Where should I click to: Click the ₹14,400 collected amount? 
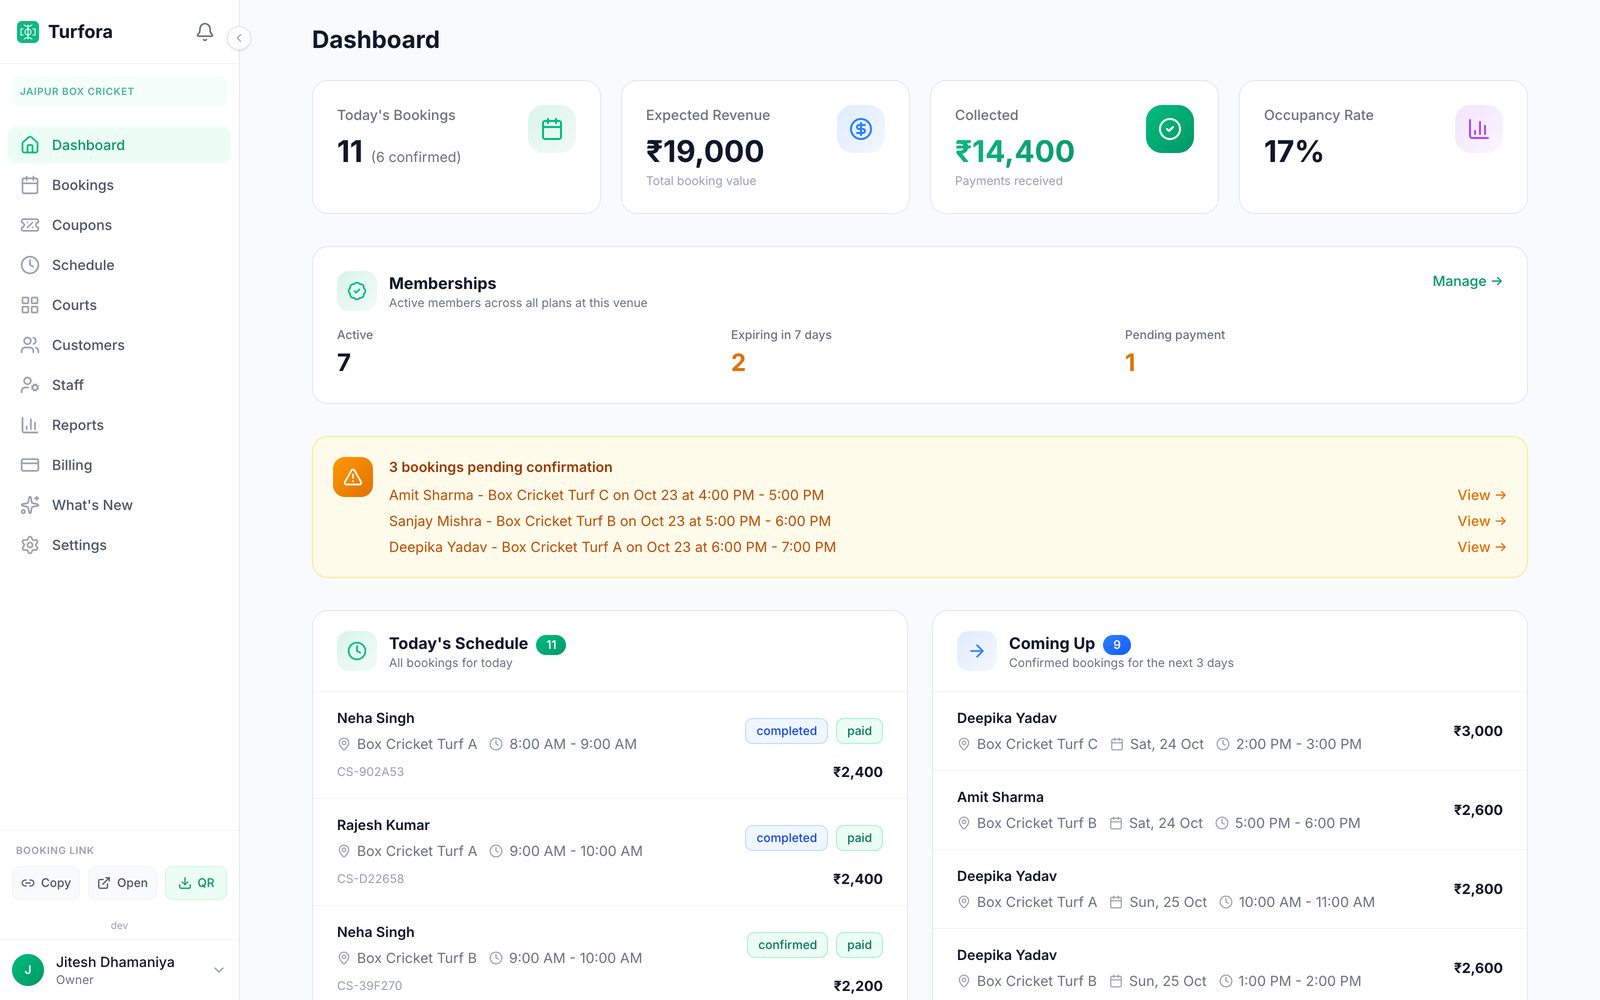[1015, 151]
